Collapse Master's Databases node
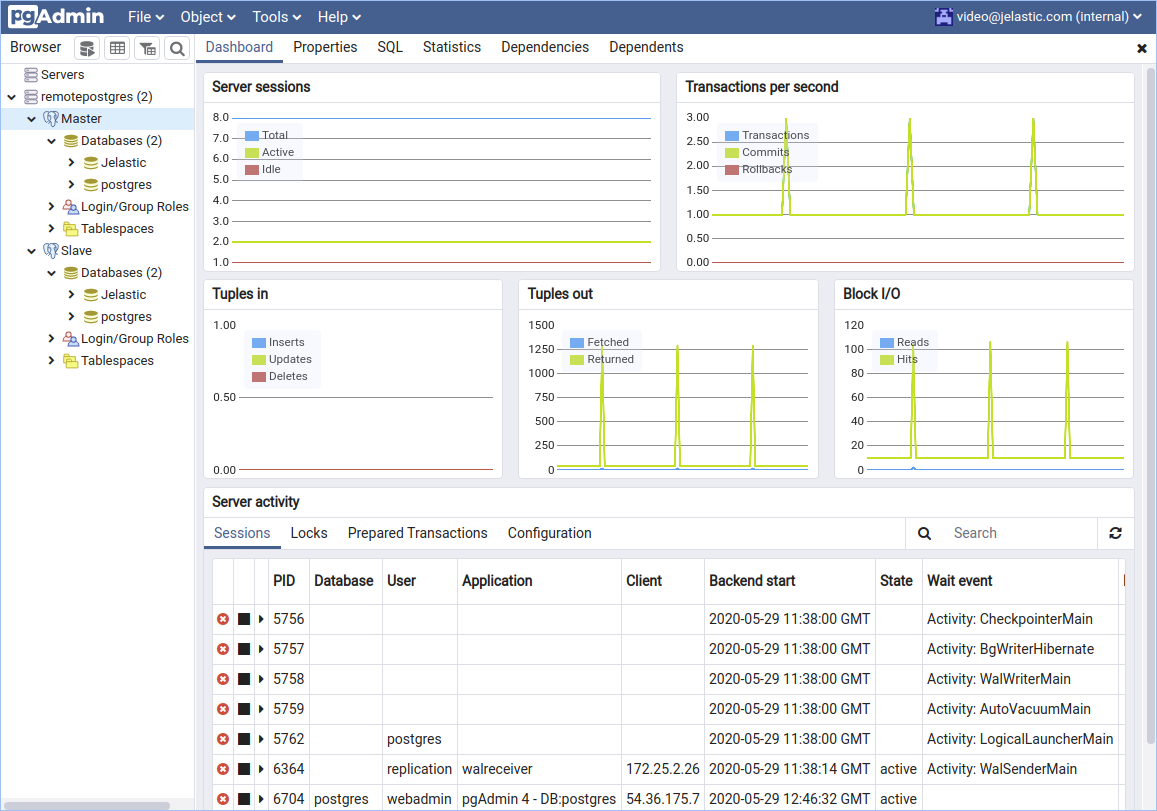Screen dimensions: 1157x811 tap(52, 141)
